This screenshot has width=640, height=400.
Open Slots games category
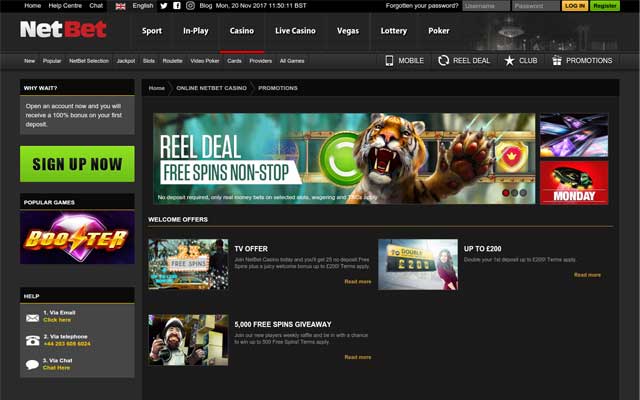[x=149, y=61]
